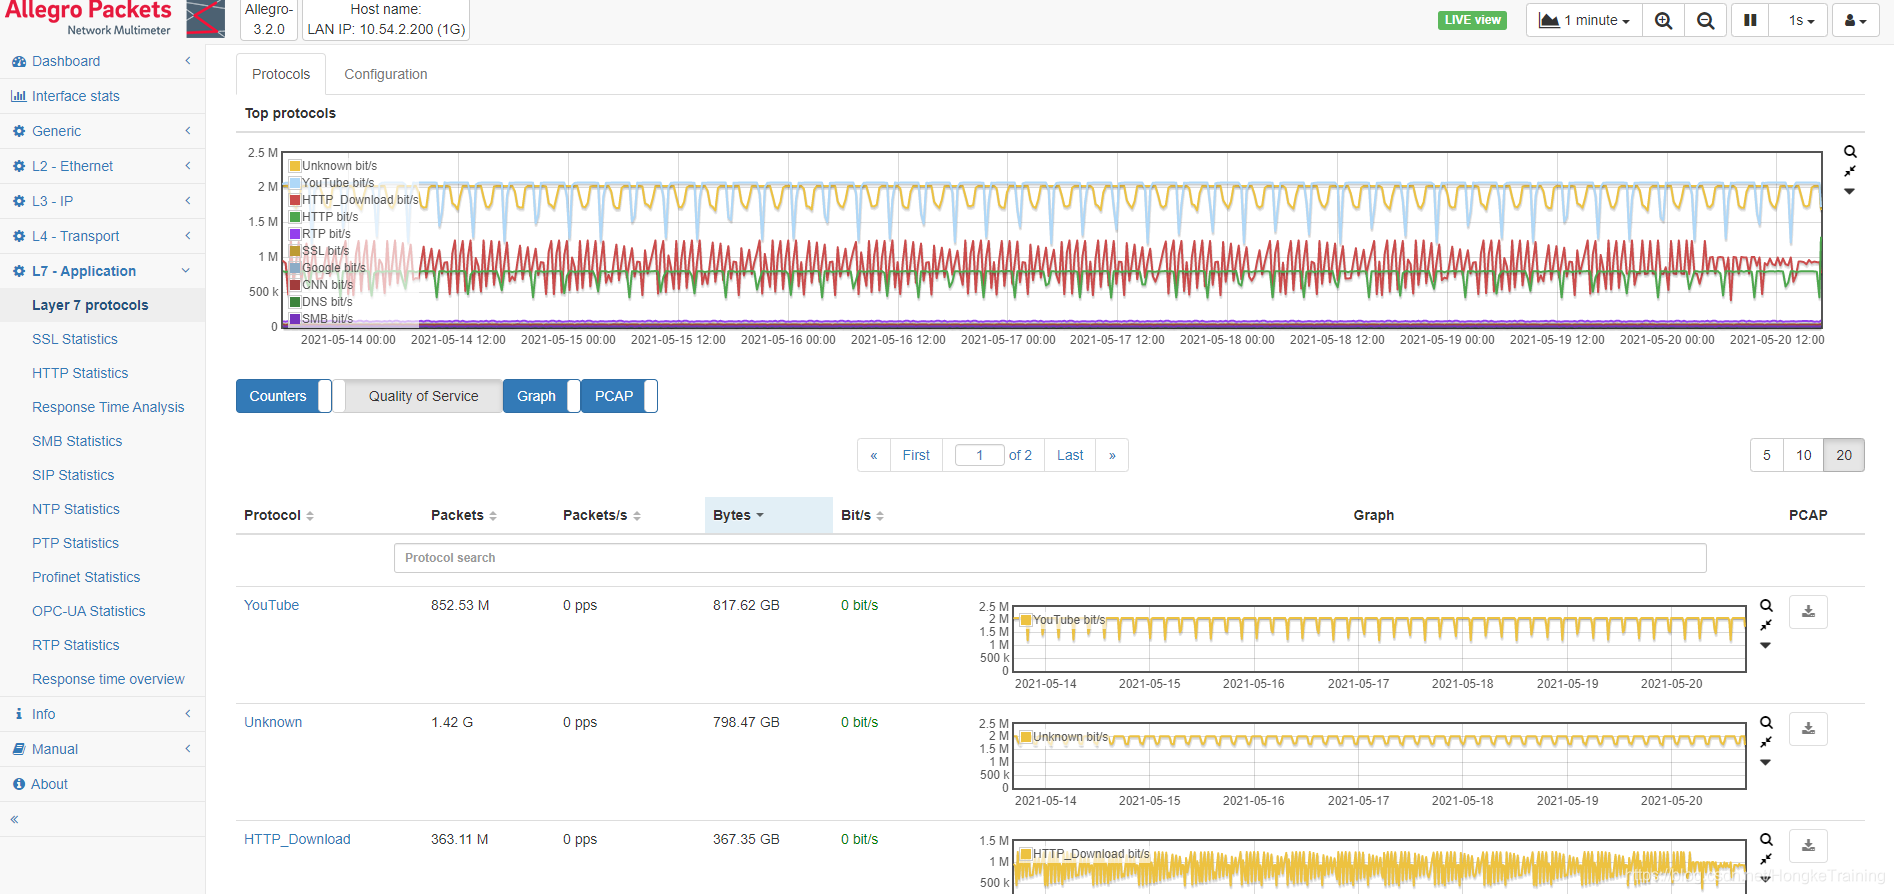Click the page number input box

coord(980,455)
